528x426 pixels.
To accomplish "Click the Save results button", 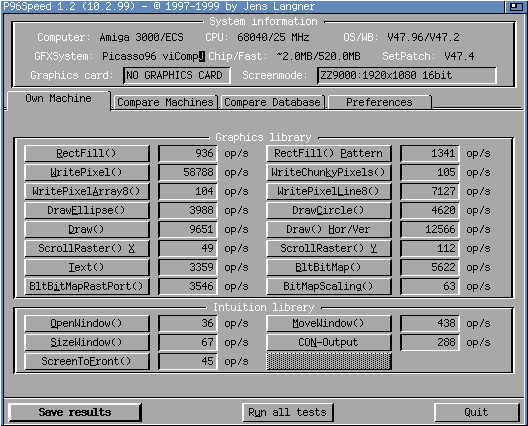I will coord(74,412).
